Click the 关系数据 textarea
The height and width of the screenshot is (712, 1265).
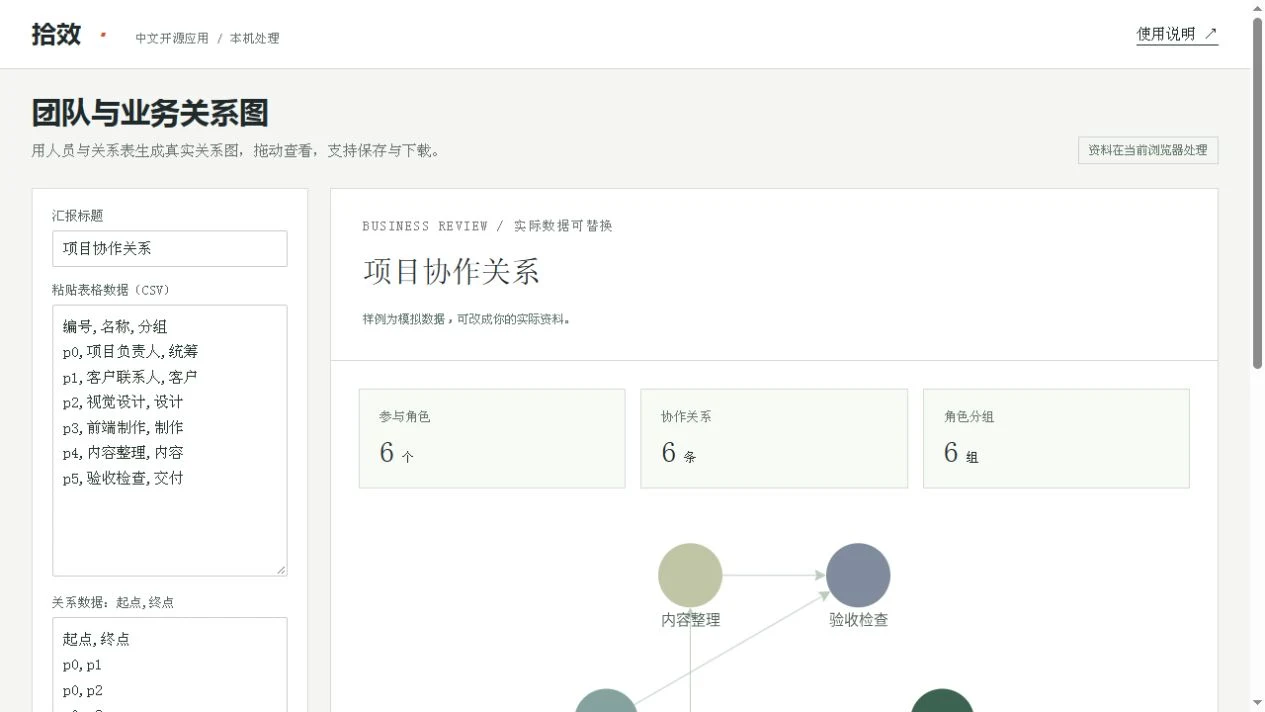point(170,664)
